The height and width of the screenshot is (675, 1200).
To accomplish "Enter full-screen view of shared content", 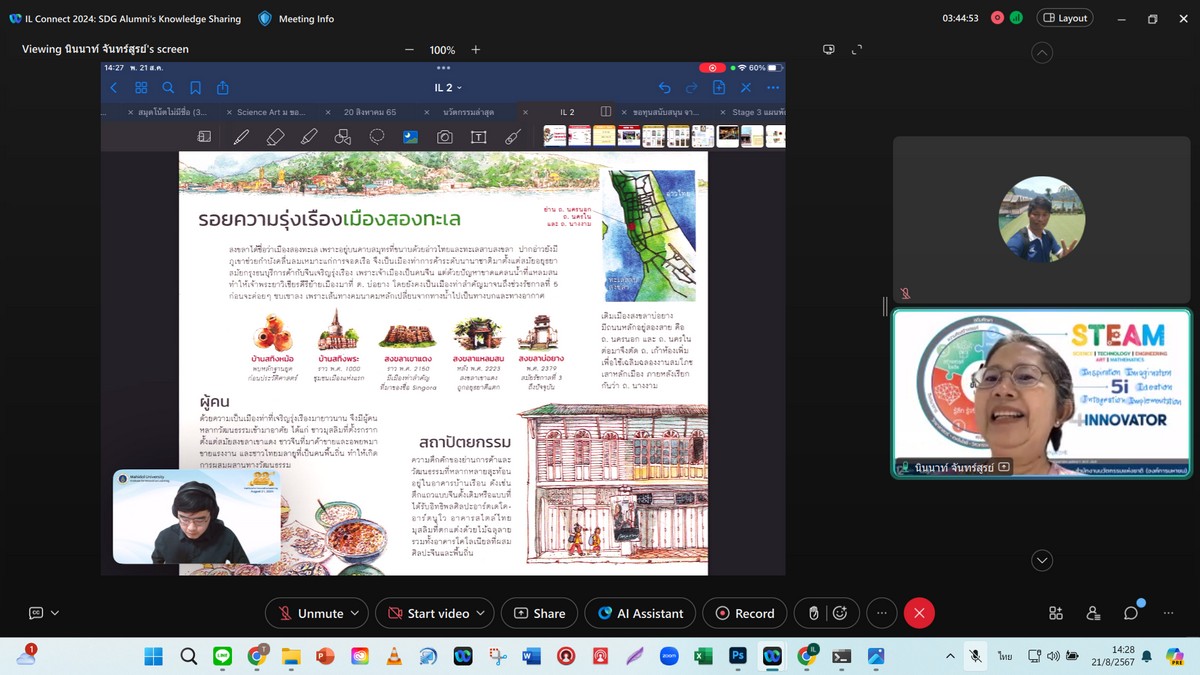I will [857, 50].
